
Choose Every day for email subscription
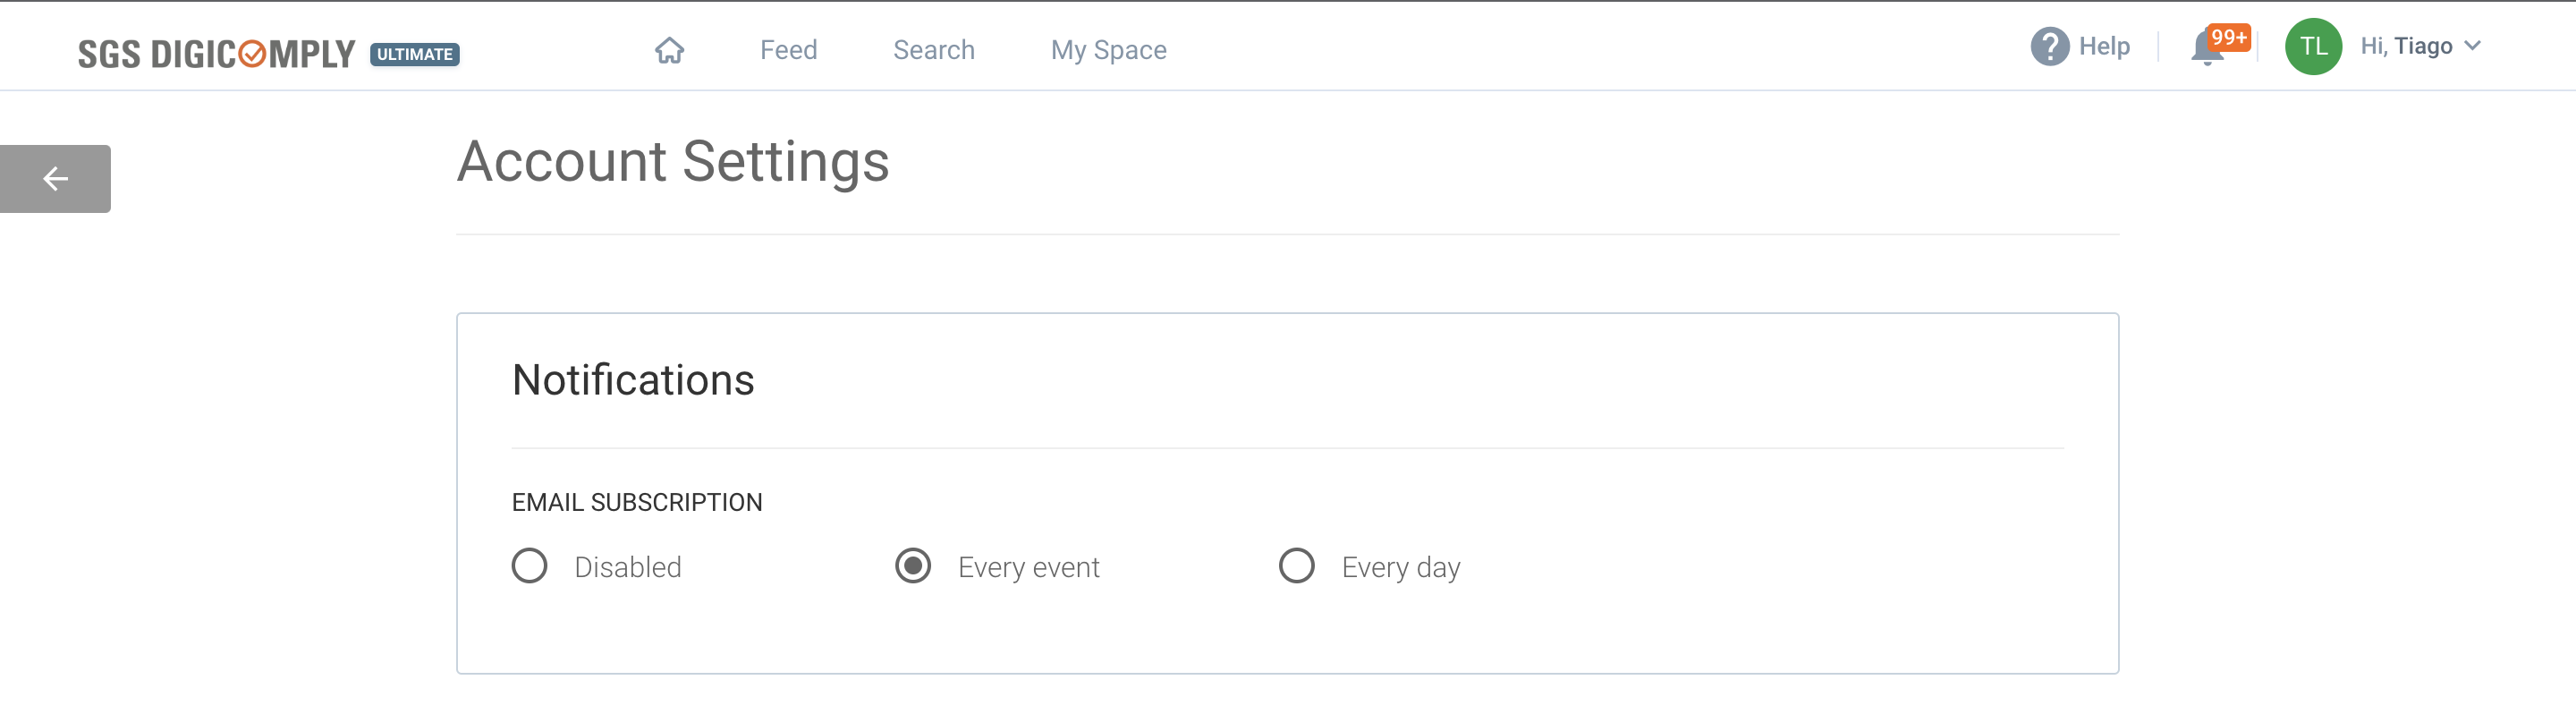pyautogui.click(x=1297, y=565)
